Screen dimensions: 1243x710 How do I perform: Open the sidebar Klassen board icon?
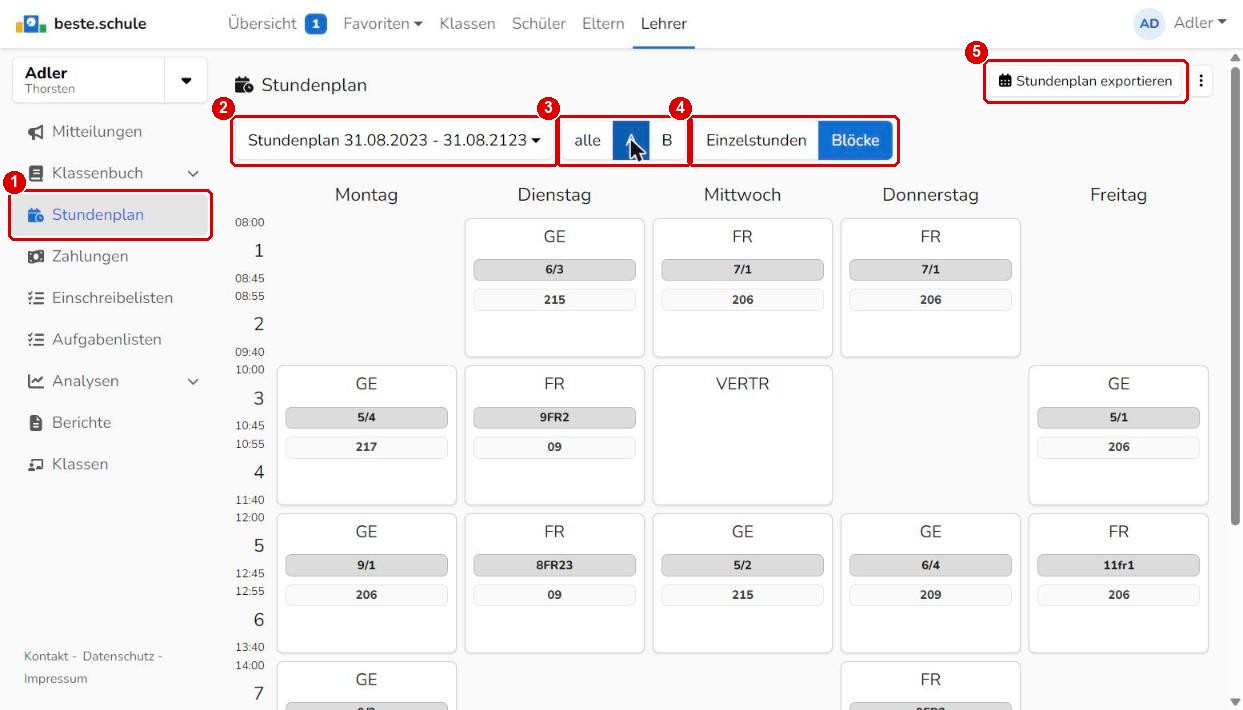(x=36, y=465)
